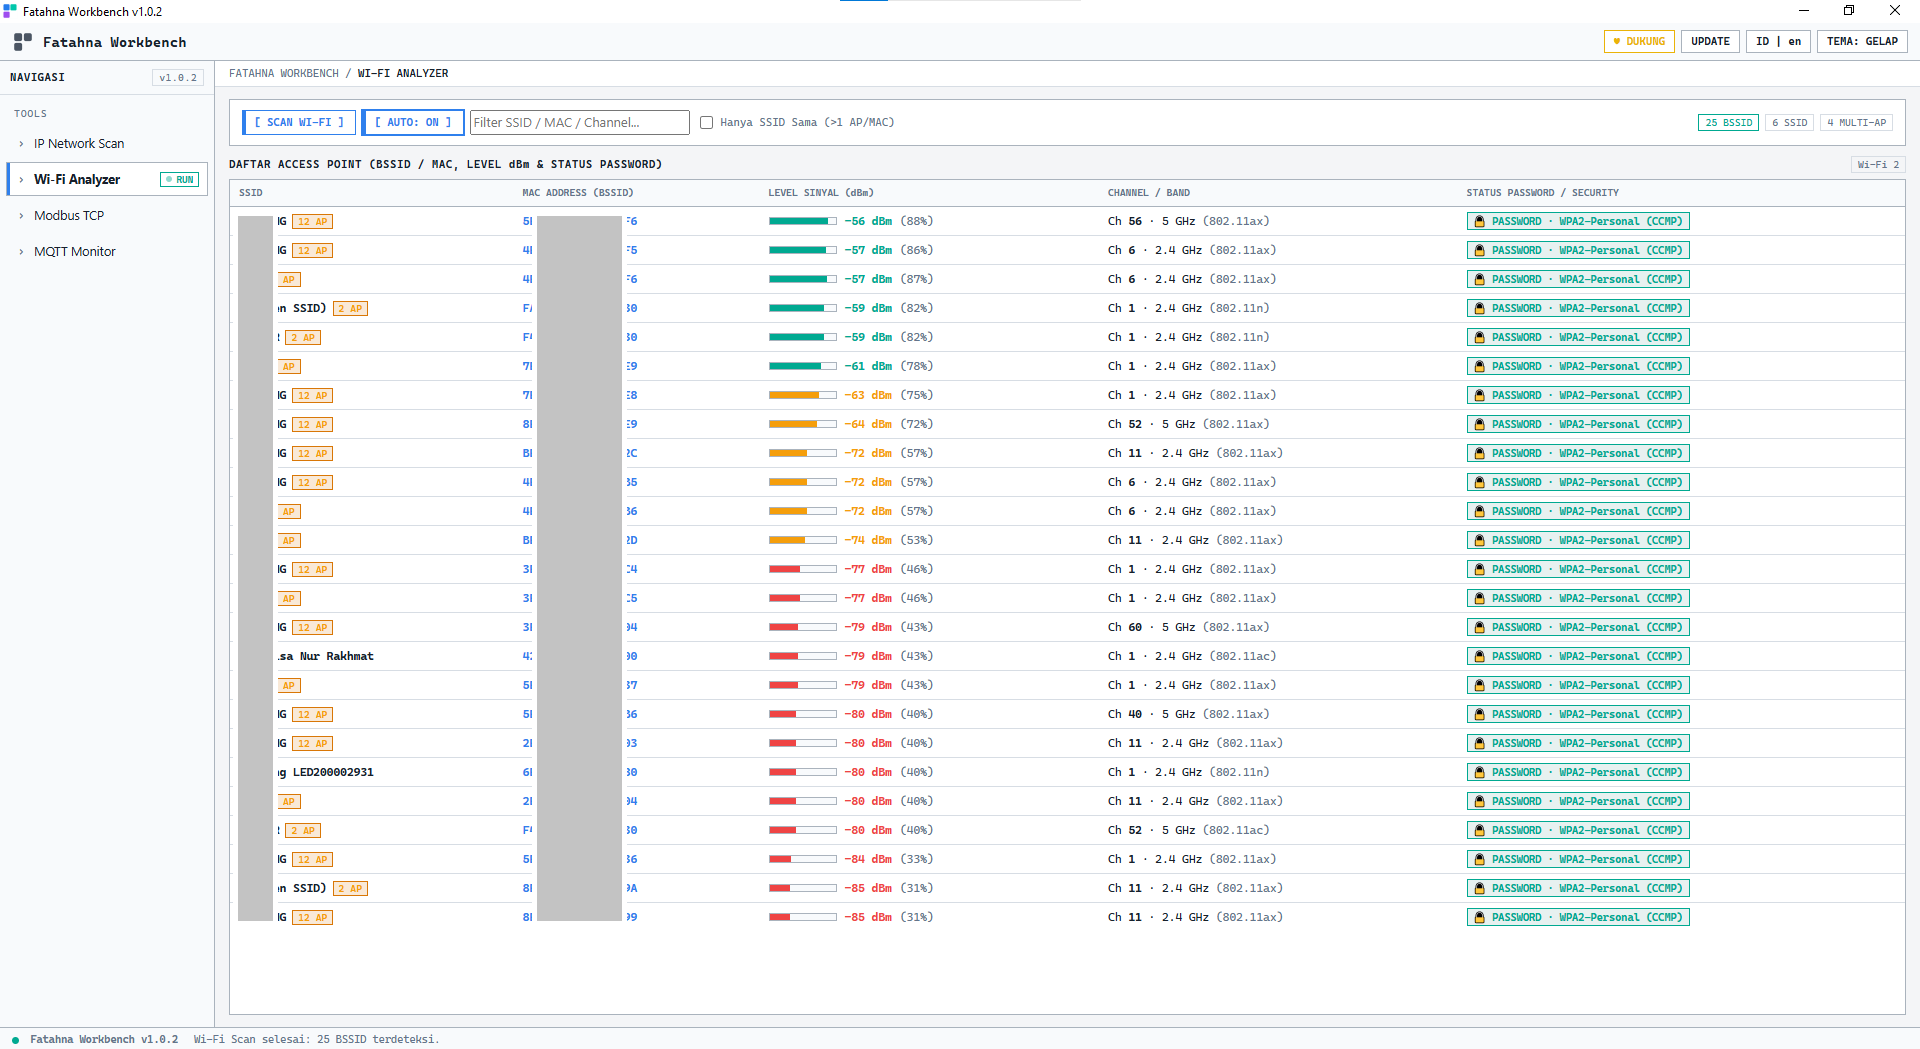Check the Hanya SSID Sama checkbox
The image size is (1920, 1049).
707,123
